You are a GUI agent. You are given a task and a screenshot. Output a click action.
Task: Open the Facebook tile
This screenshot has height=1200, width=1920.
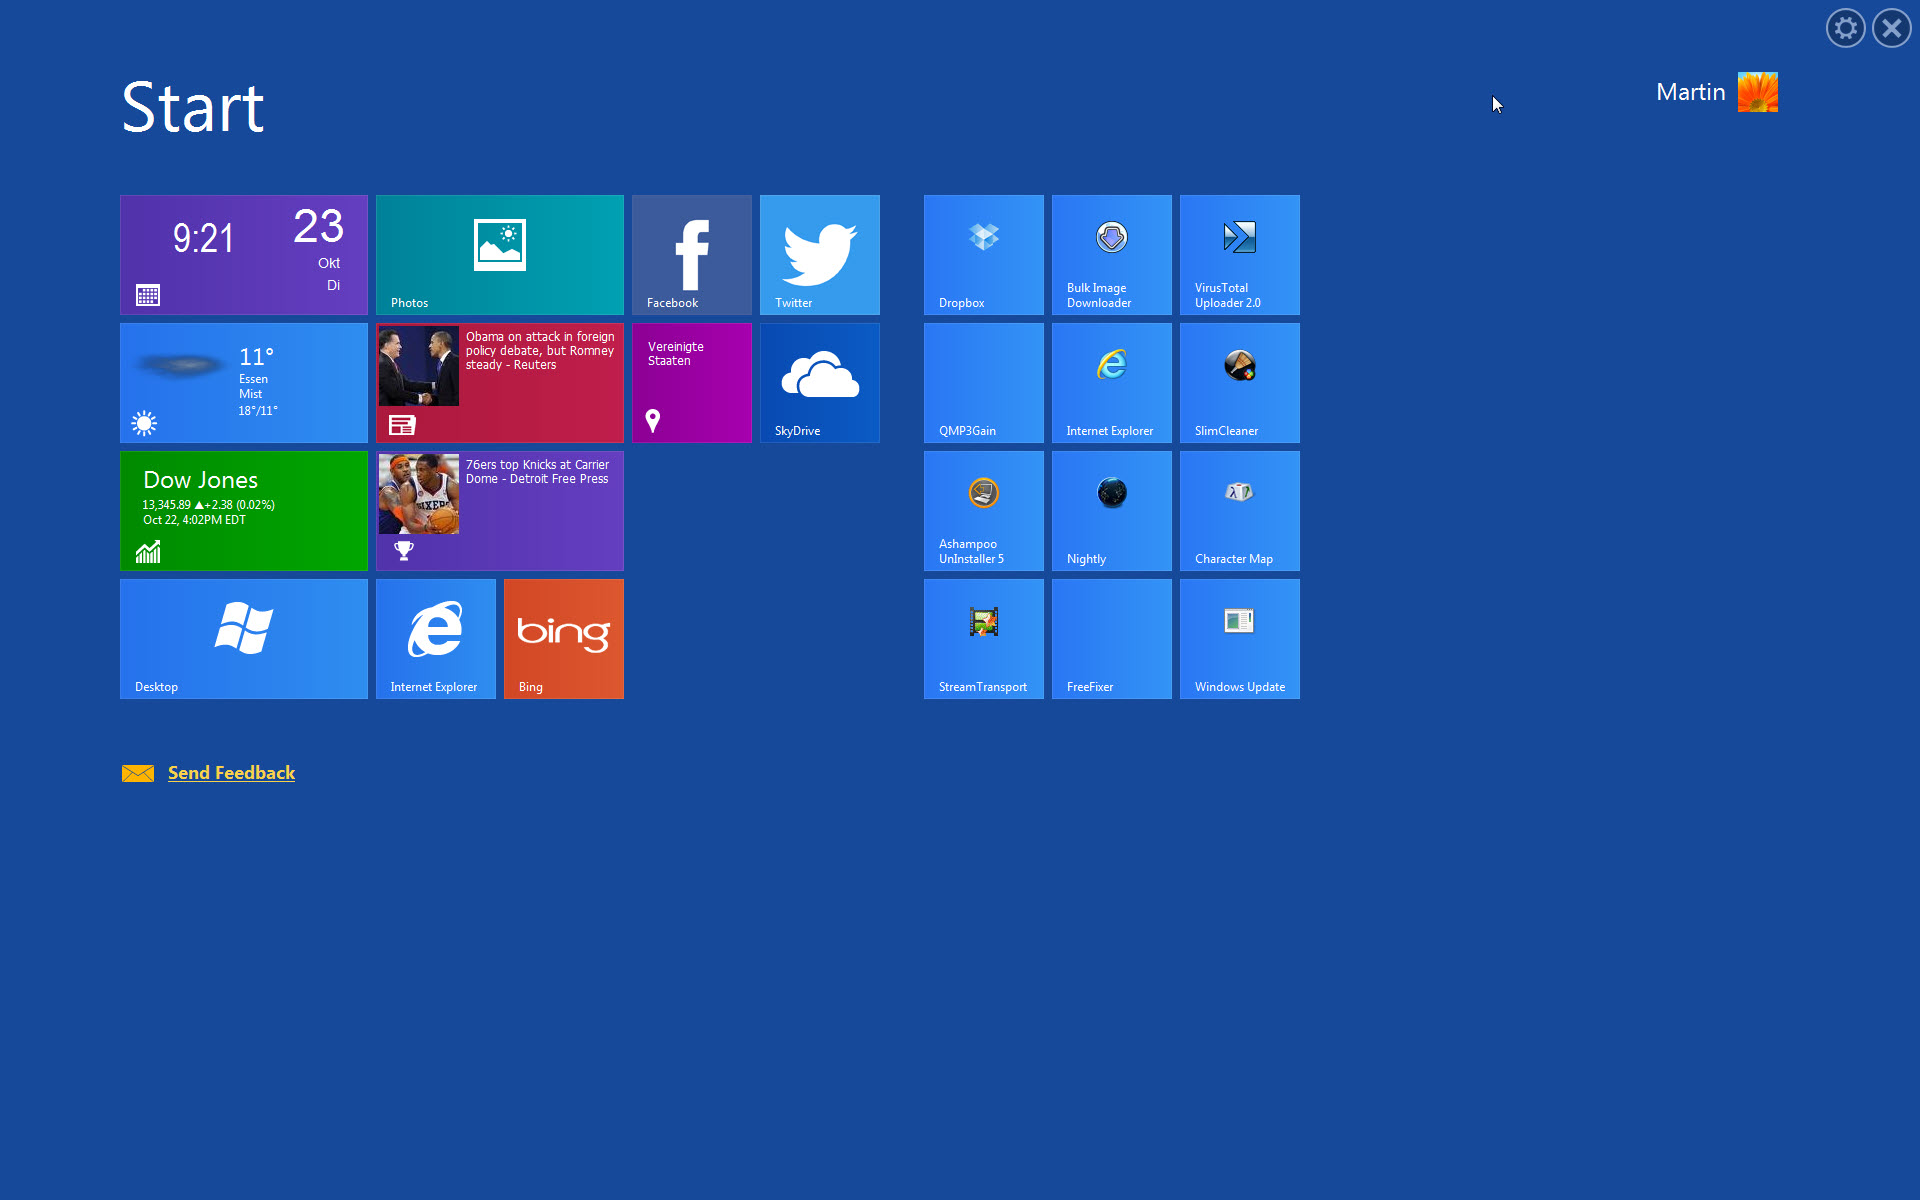pyautogui.click(x=692, y=255)
